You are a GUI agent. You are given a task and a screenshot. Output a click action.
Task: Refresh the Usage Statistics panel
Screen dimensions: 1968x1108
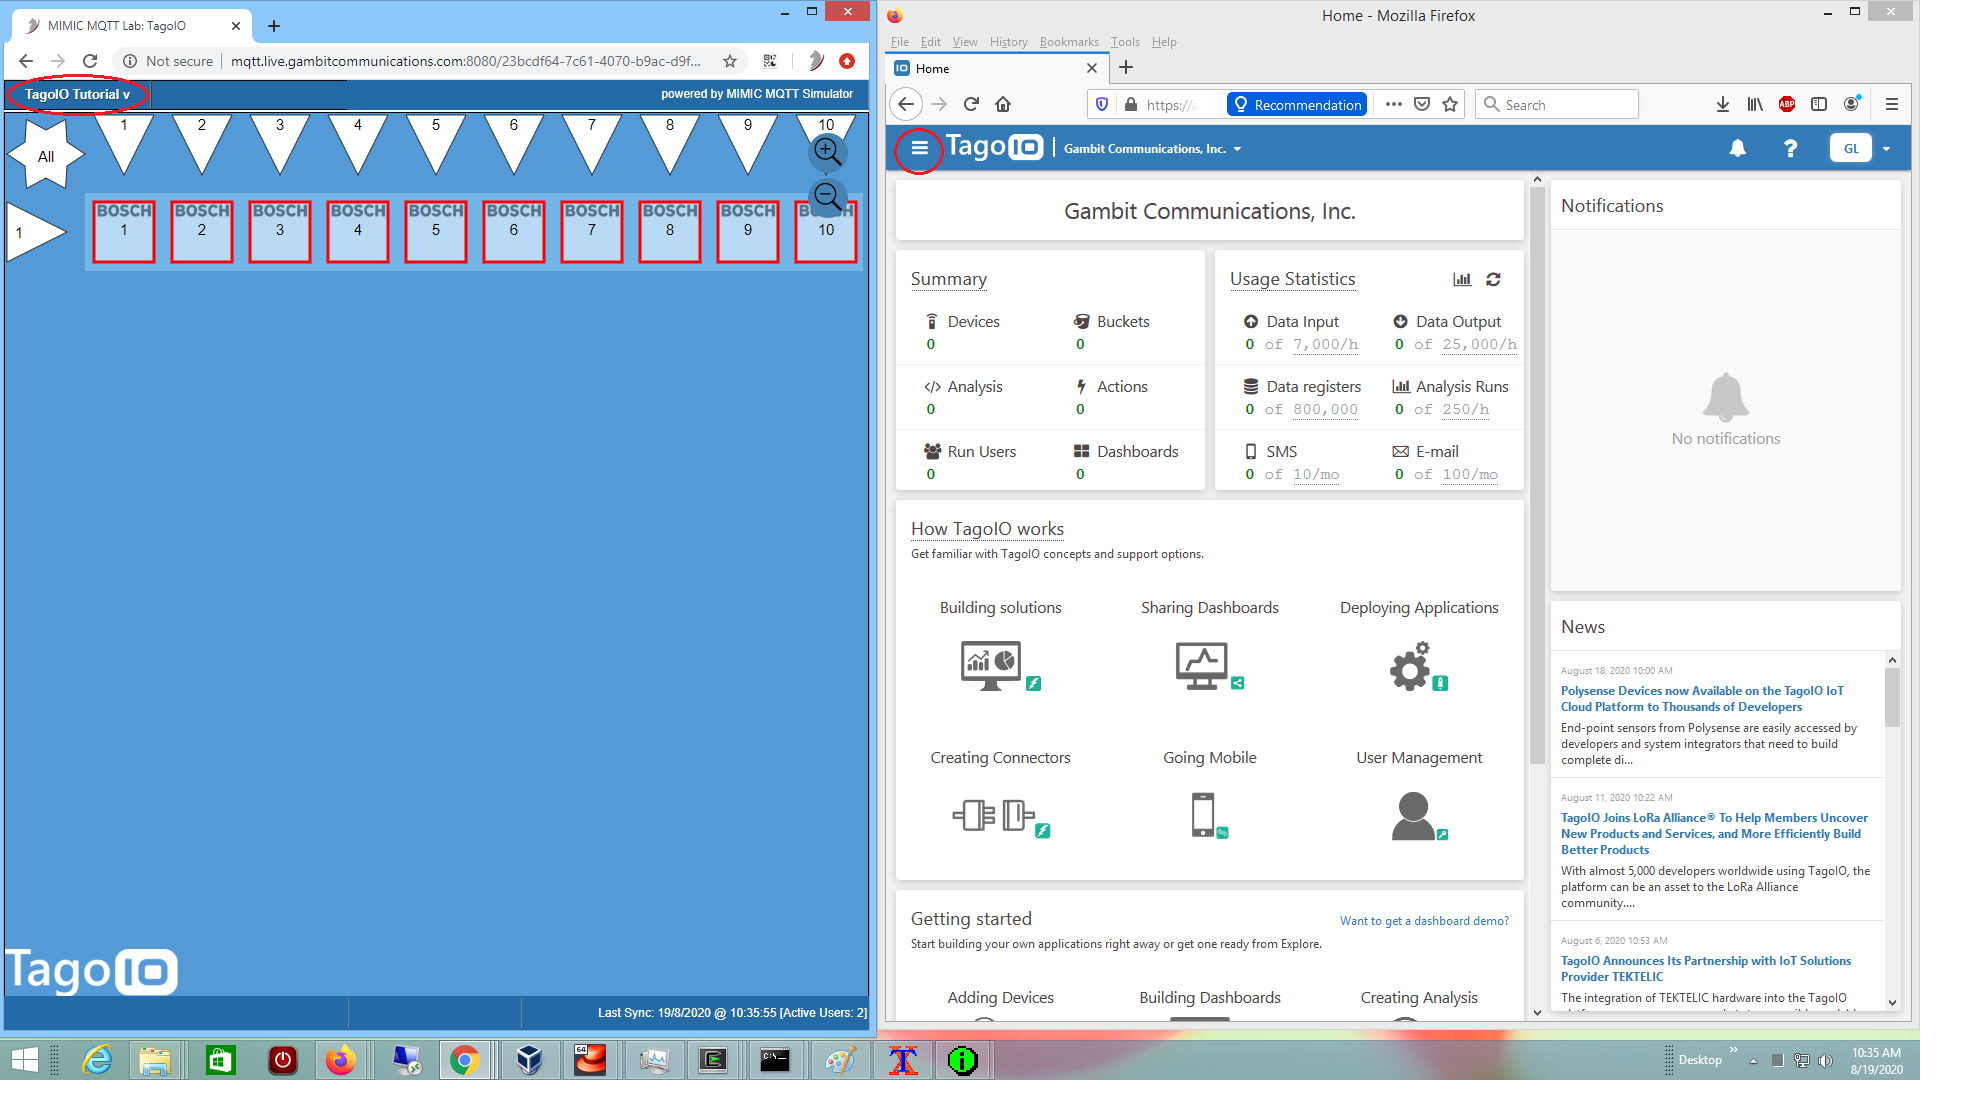tap(1493, 279)
